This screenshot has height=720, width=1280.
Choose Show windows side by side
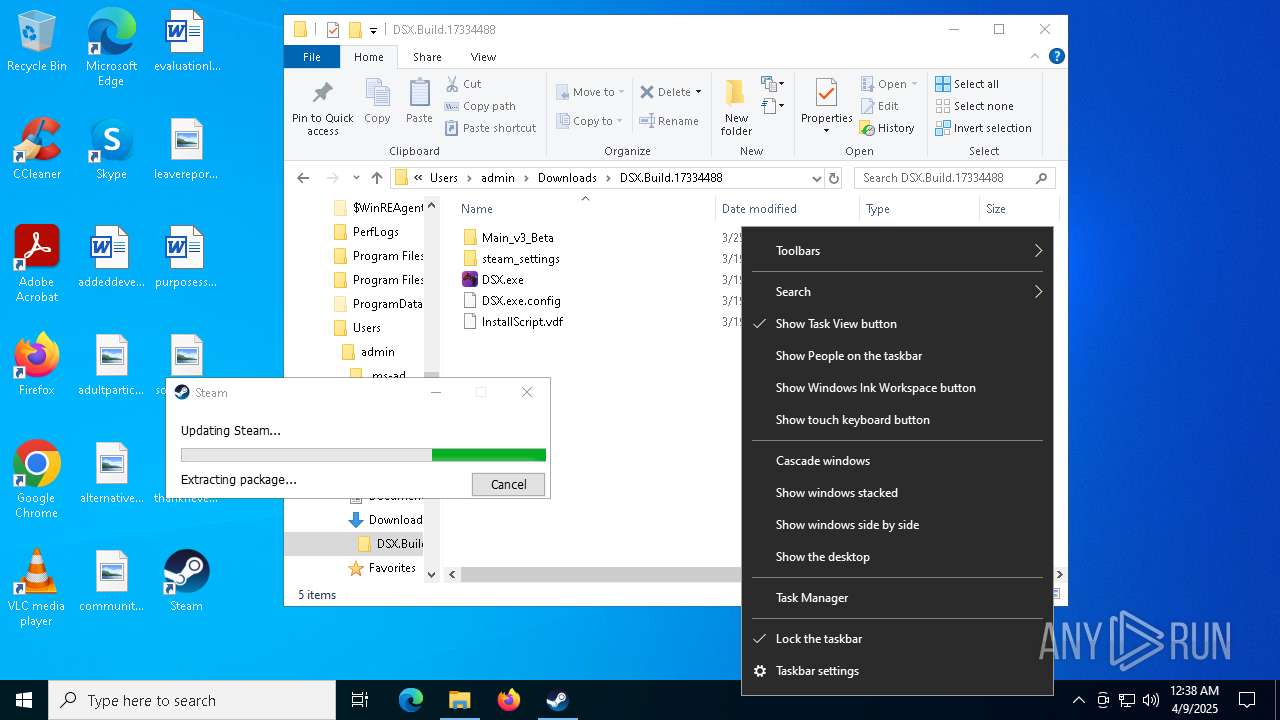coord(897,525)
